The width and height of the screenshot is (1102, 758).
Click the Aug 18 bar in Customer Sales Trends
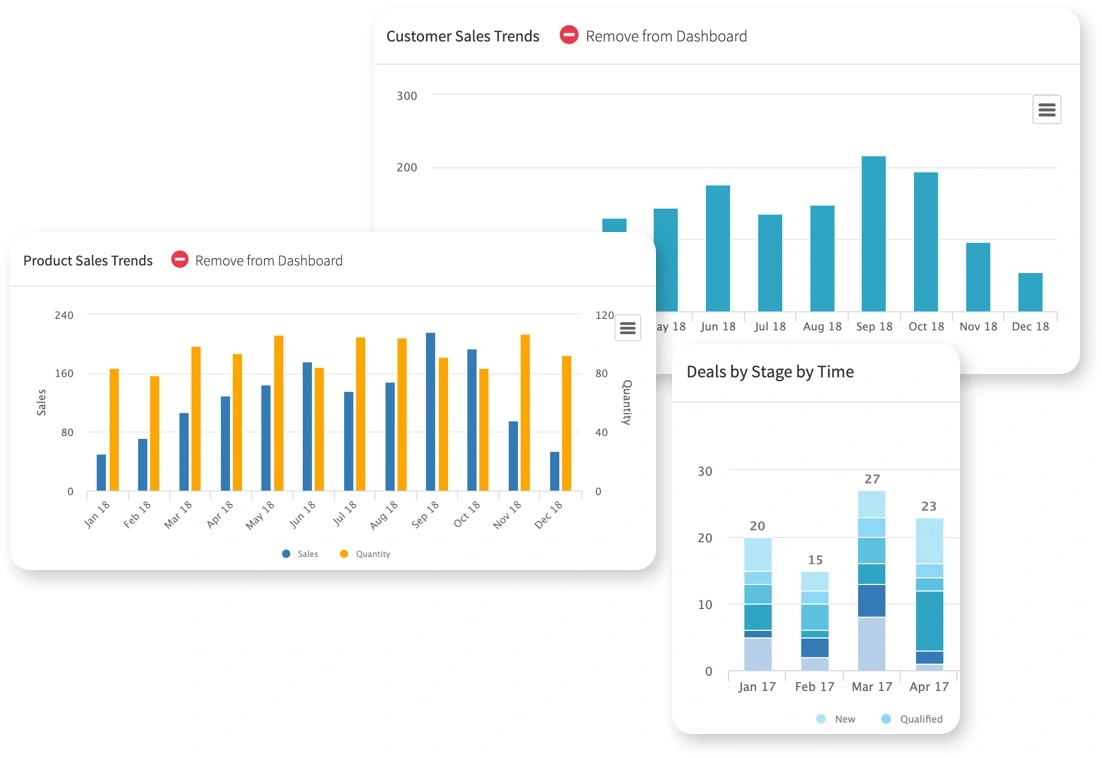pyautogui.click(x=822, y=259)
